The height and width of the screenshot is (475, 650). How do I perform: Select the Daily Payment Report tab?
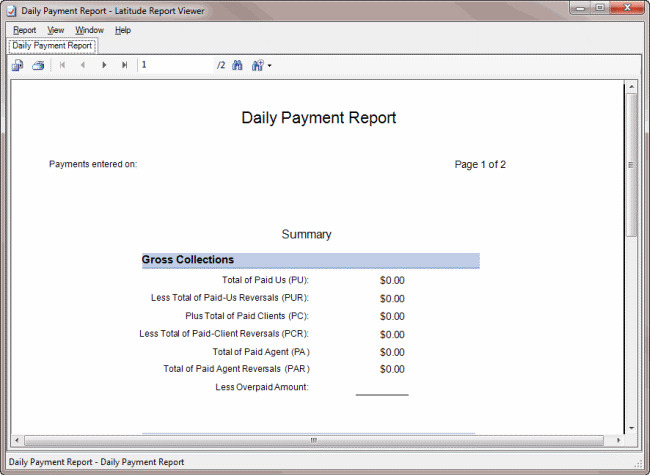click(x=52, y=45)
